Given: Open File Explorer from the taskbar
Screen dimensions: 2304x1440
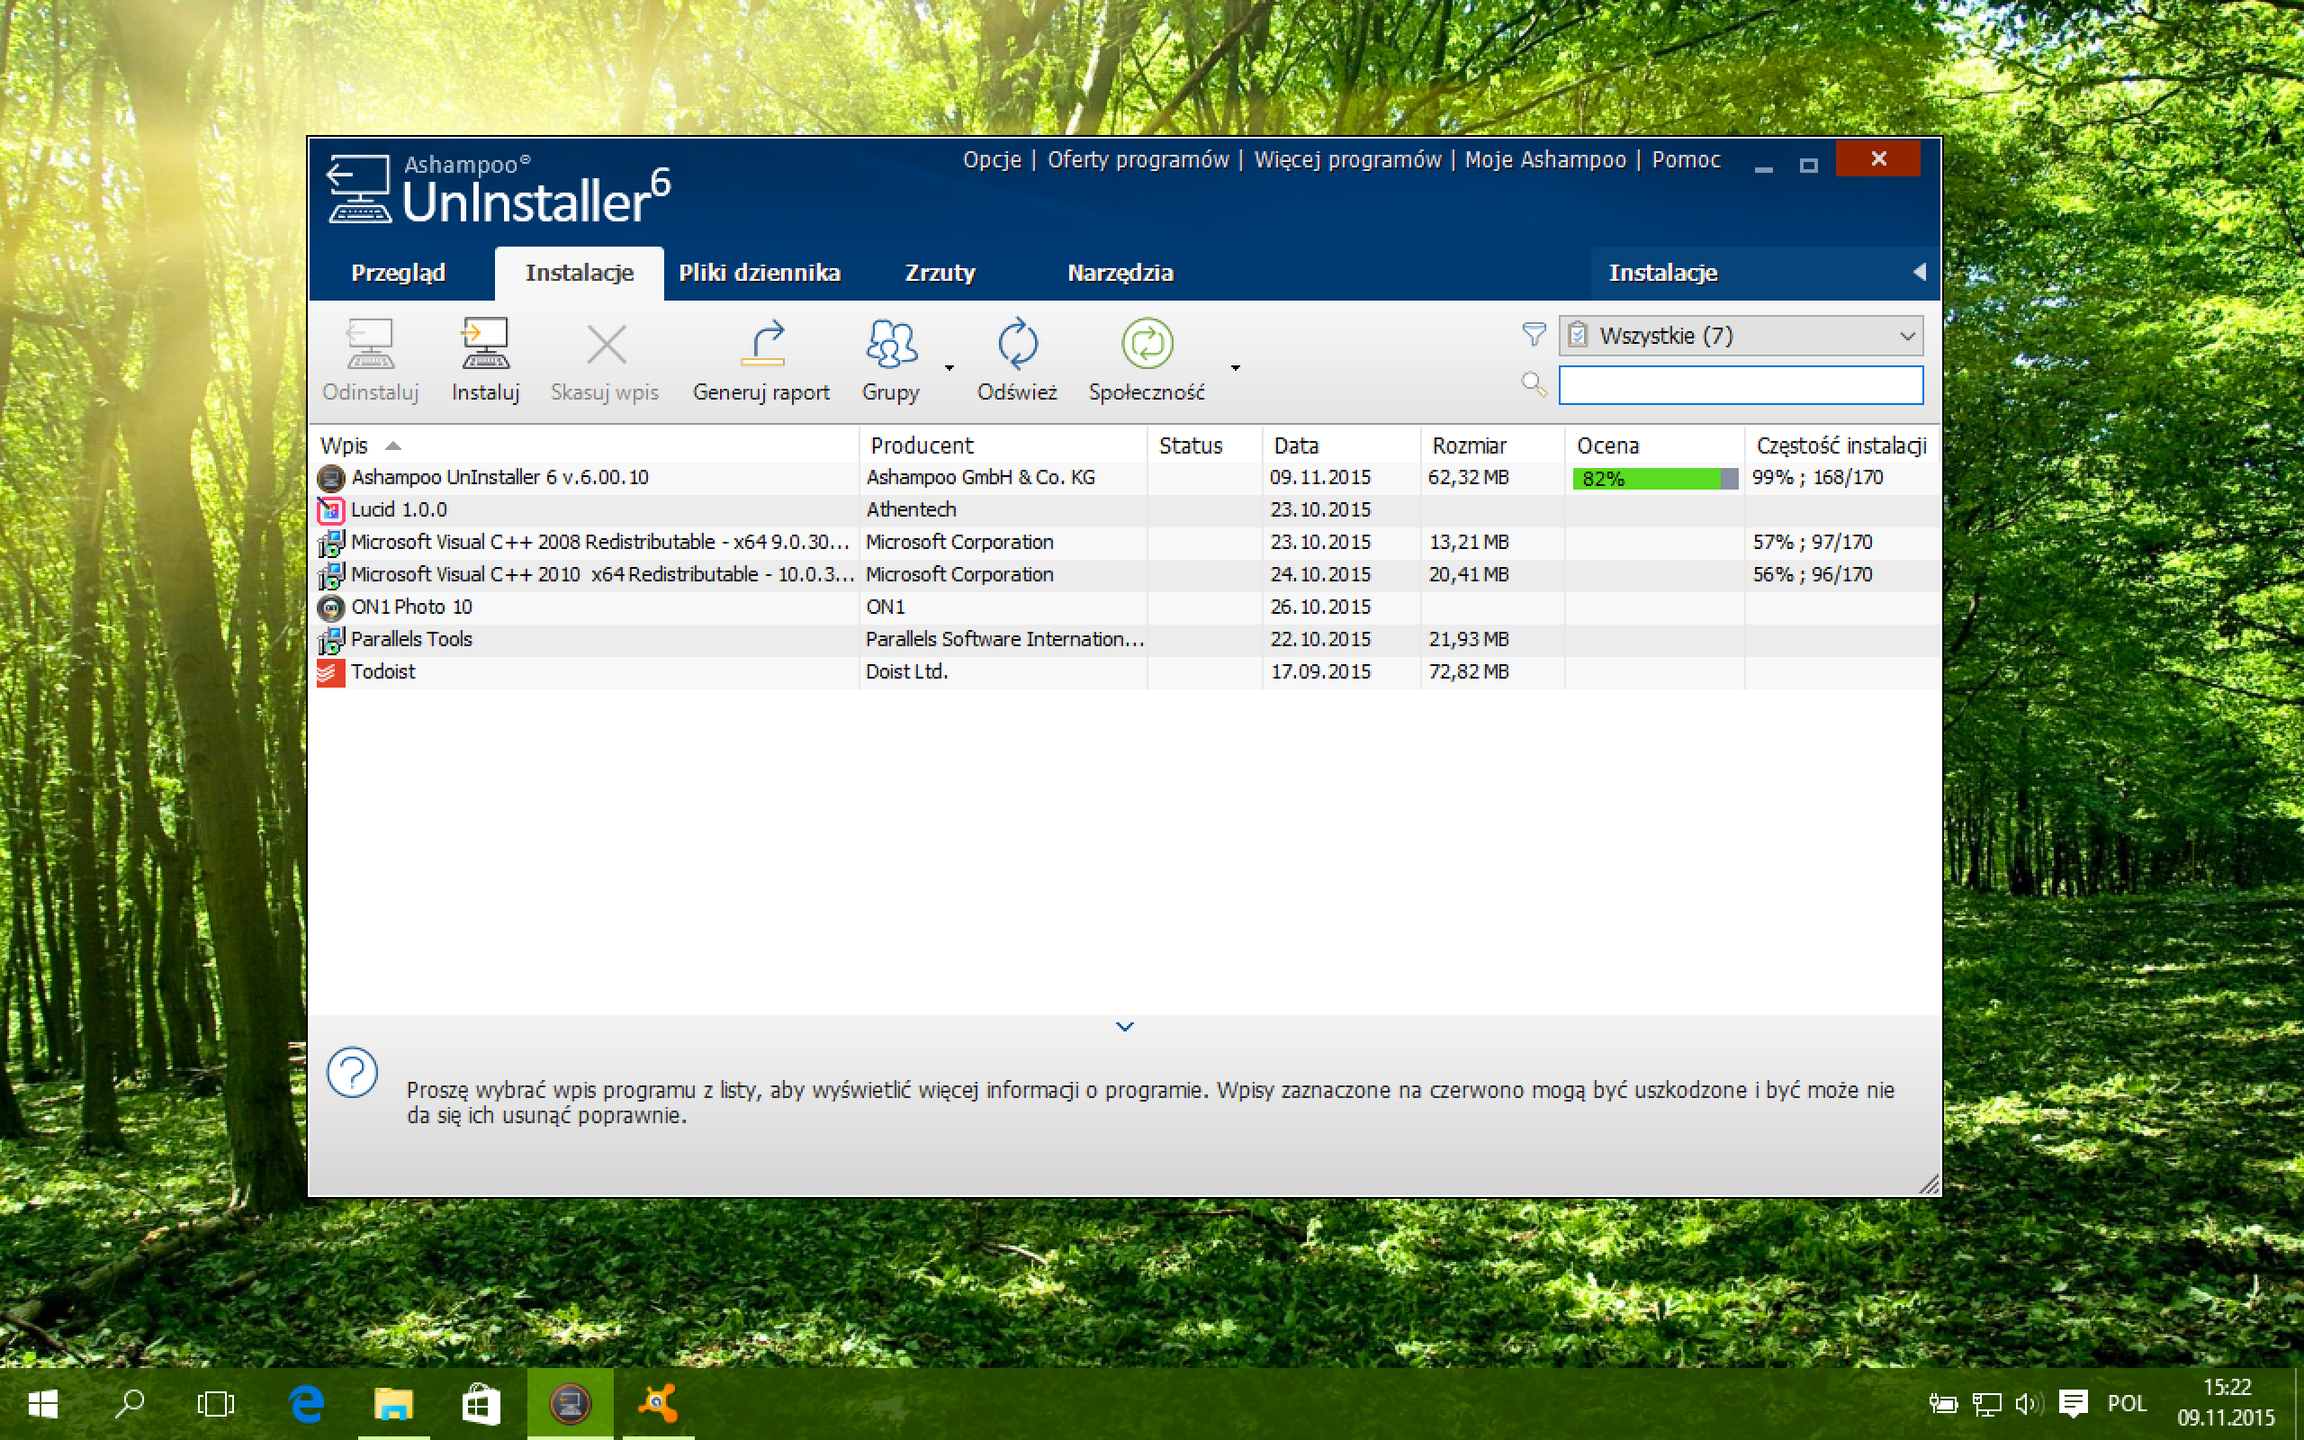Looking at the screenshot, I should coord(393,1404).
